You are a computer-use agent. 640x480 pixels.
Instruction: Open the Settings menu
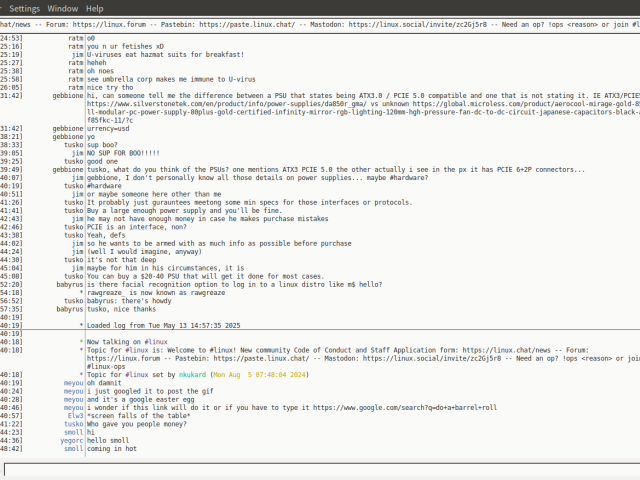tap(24, 7)
